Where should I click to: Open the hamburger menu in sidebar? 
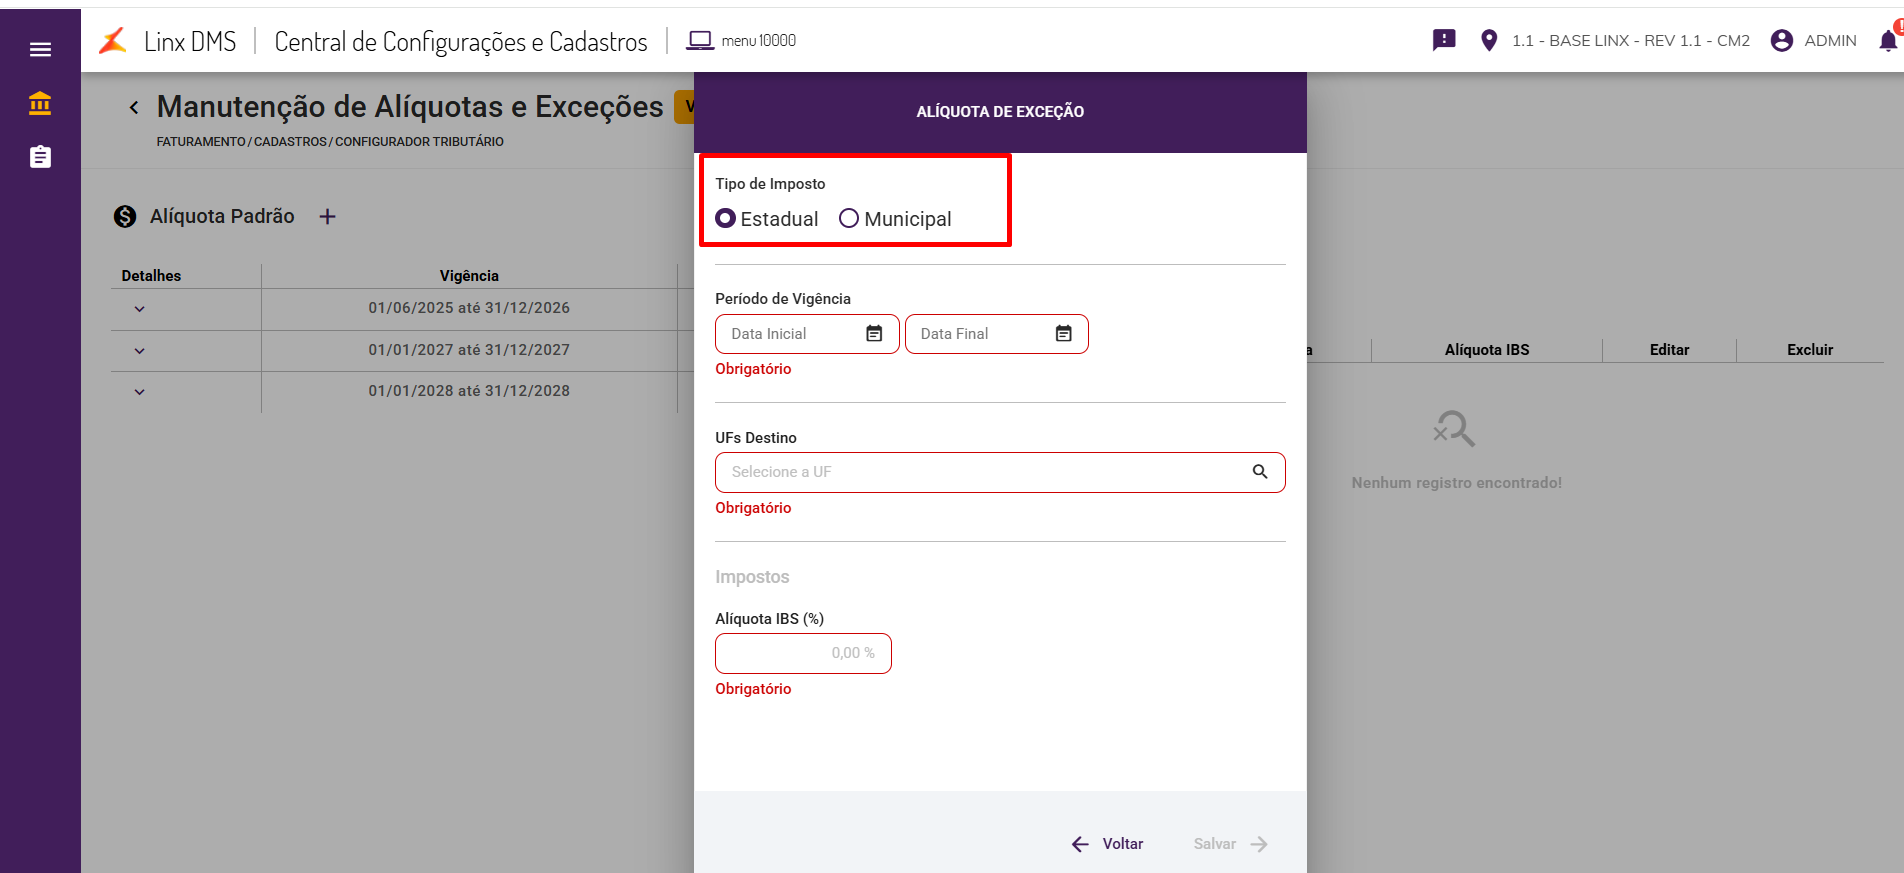(x=40, y=50)
